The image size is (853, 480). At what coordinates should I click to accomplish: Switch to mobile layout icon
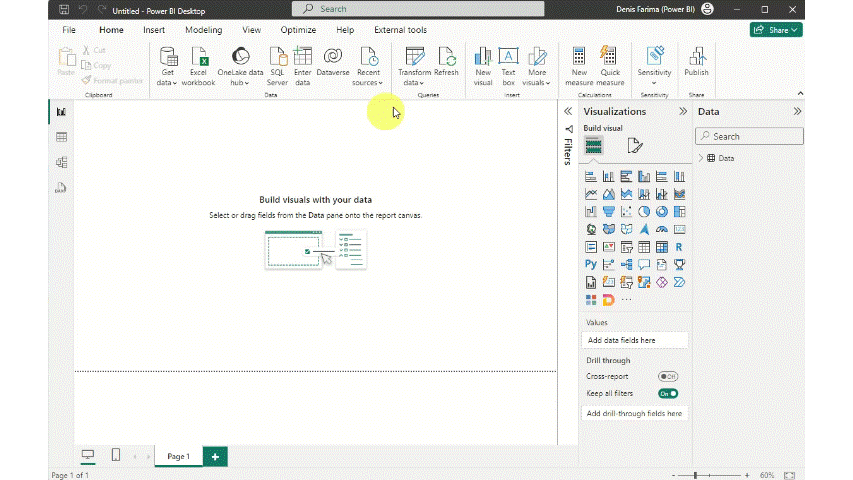pos(116,456)
